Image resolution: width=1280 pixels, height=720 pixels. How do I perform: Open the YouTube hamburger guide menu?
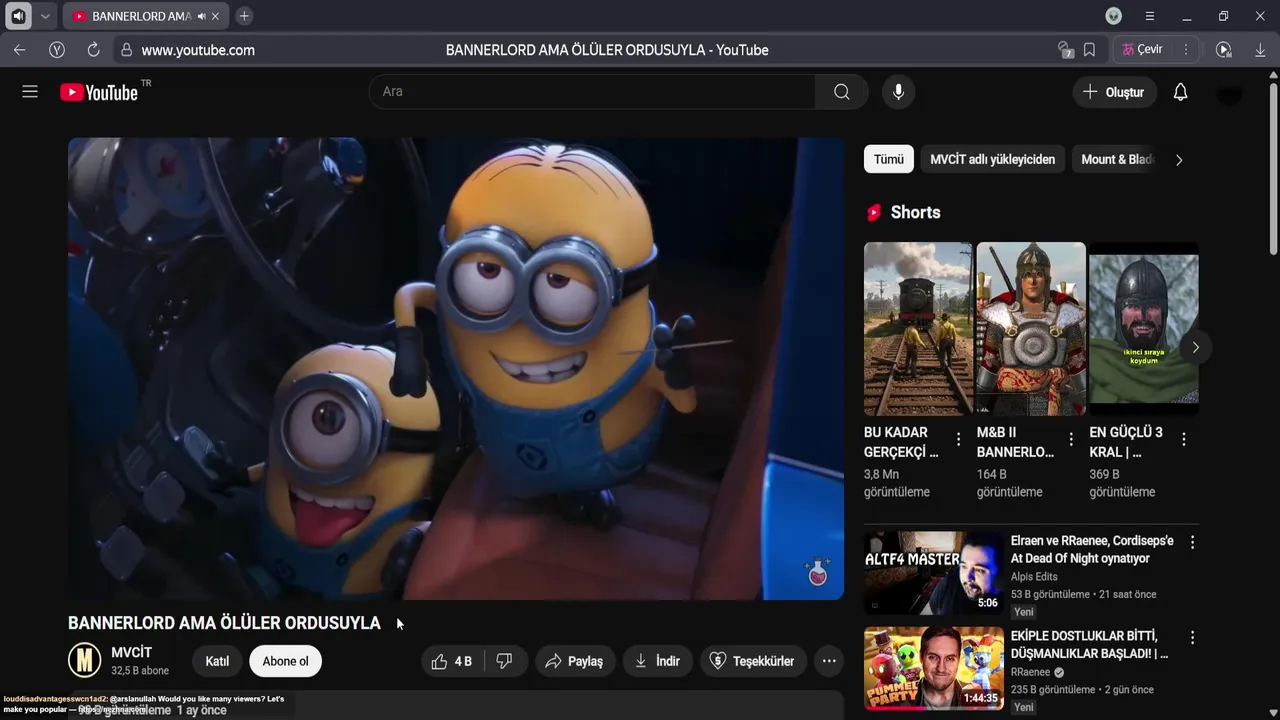click(30, 92)
